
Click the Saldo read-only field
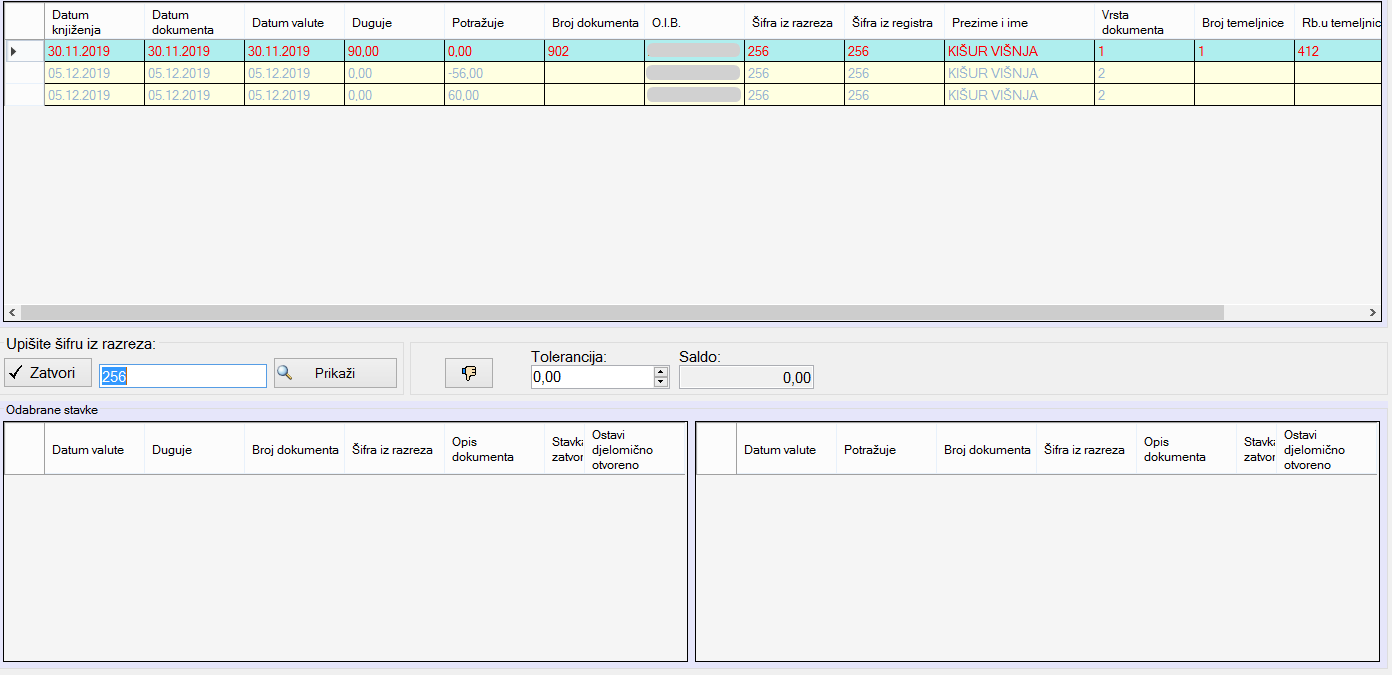click(746, 377)
